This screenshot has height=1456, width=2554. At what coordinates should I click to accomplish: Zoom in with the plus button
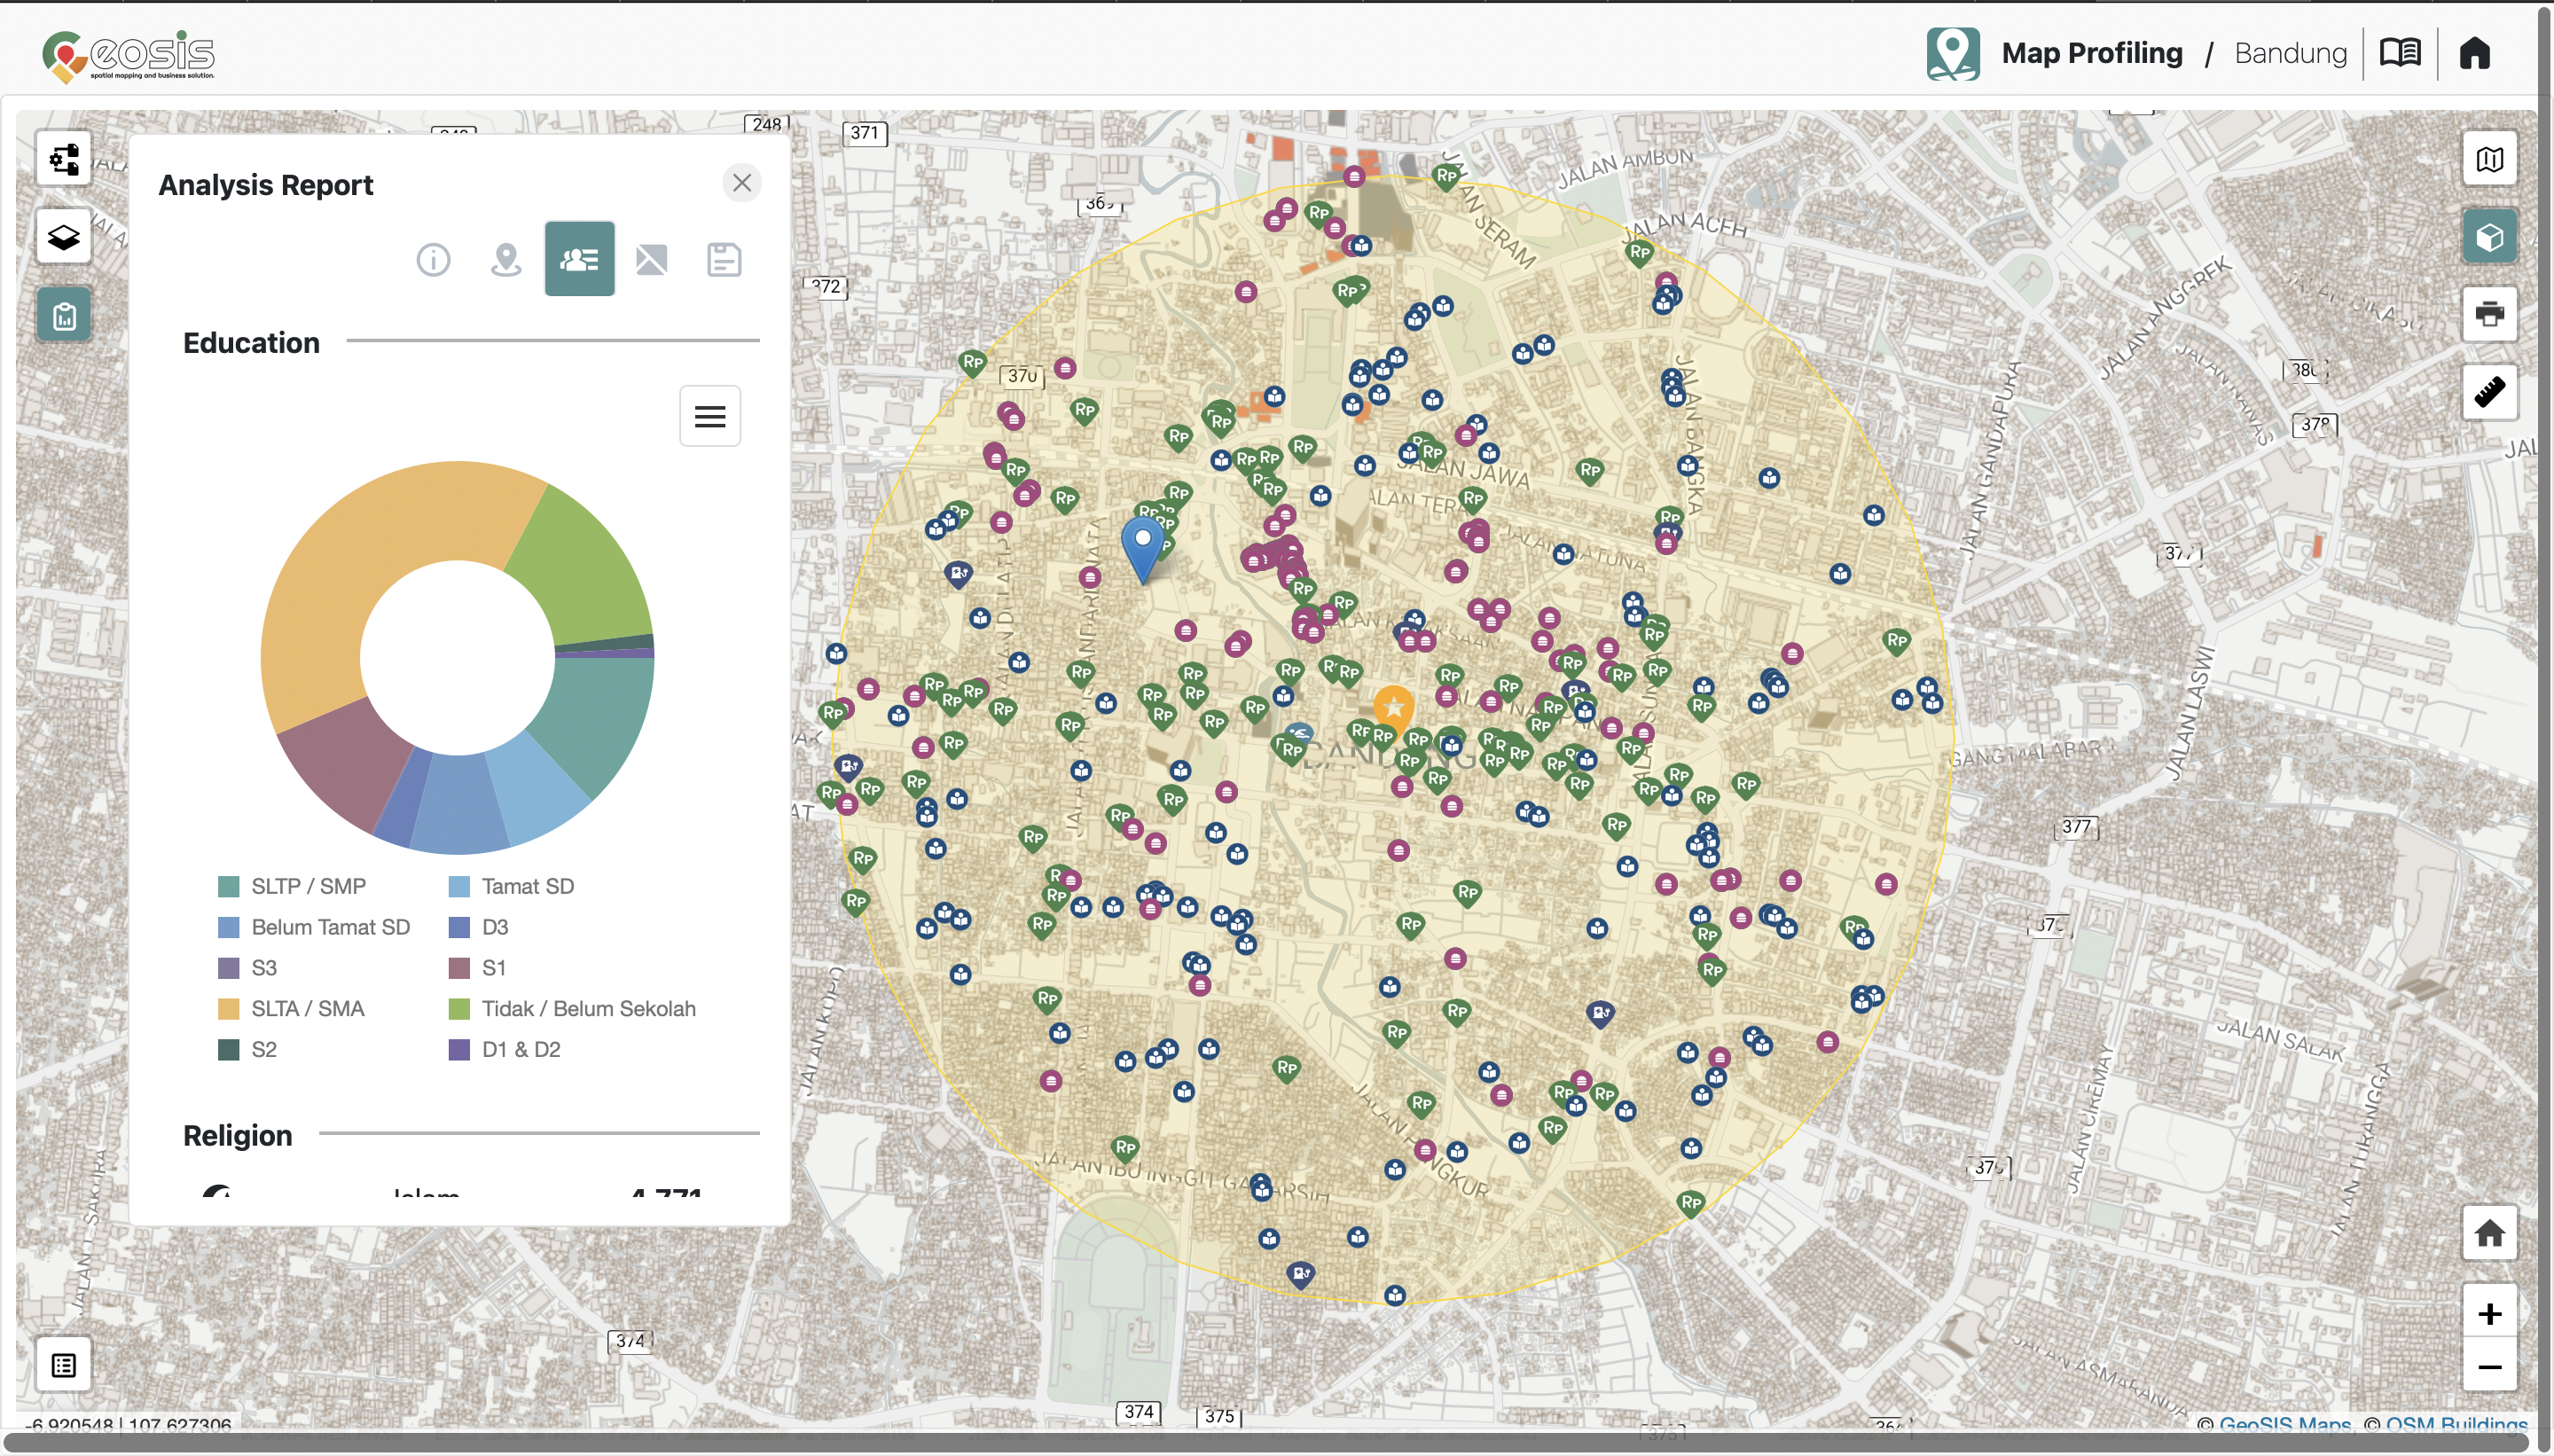point(2489,1313)
